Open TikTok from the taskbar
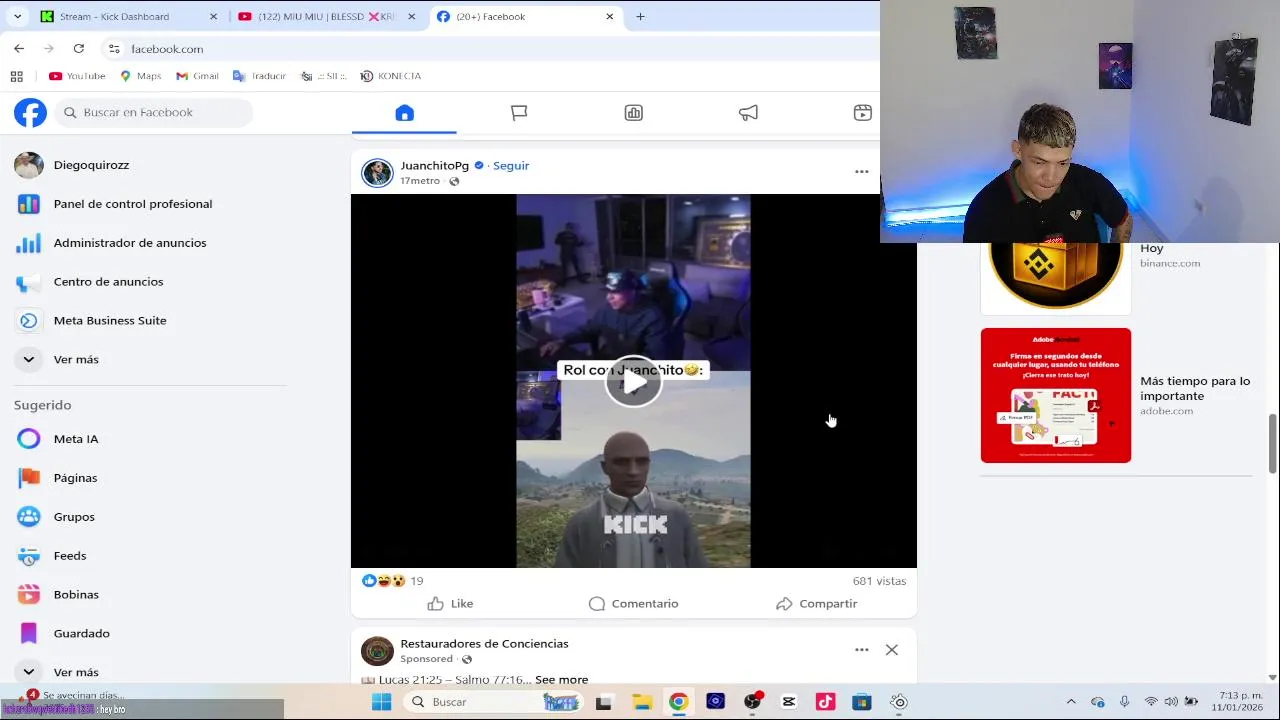The height and width of the screenshot is (720, 1280). click(825, 702)
